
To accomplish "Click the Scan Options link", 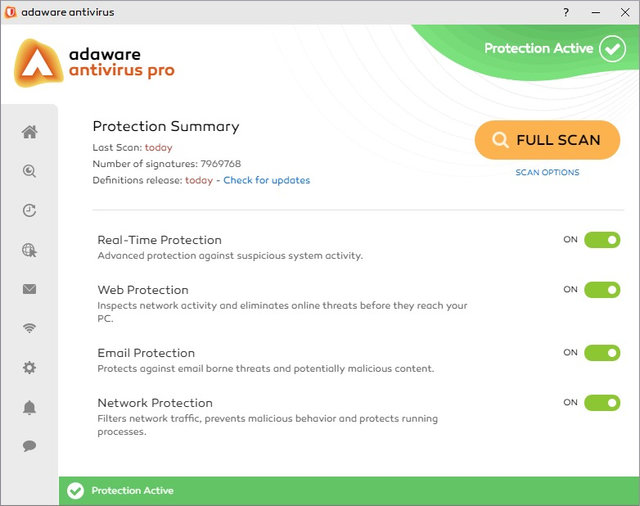I will (x=547, y=173).
